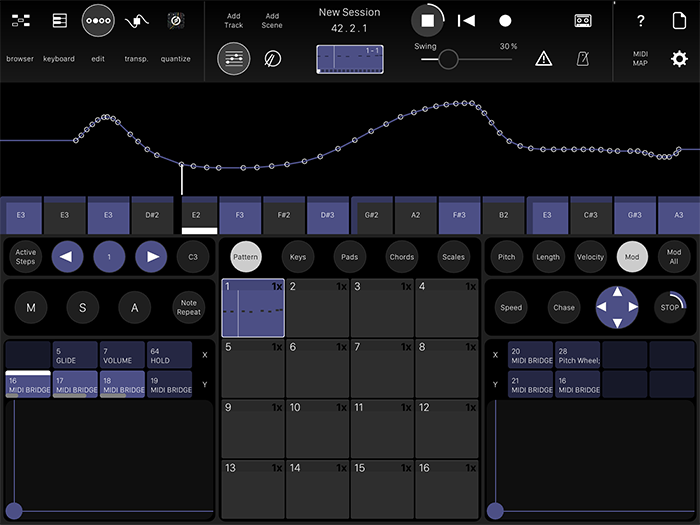Enable Note Repeat

point(188,308)
